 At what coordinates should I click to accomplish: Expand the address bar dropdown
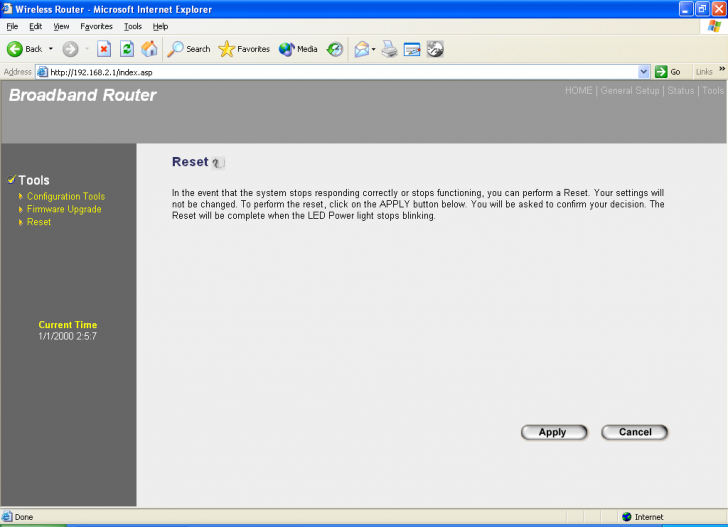(644, 72)
